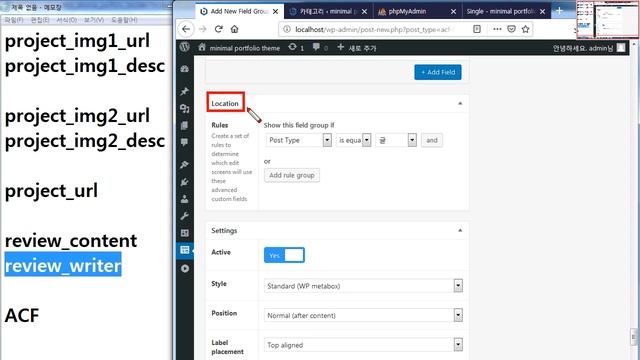Screen dimensions: 640x360
Task: Open the 안녕하세요, admin님 account menu
Action: pos(589,48)
